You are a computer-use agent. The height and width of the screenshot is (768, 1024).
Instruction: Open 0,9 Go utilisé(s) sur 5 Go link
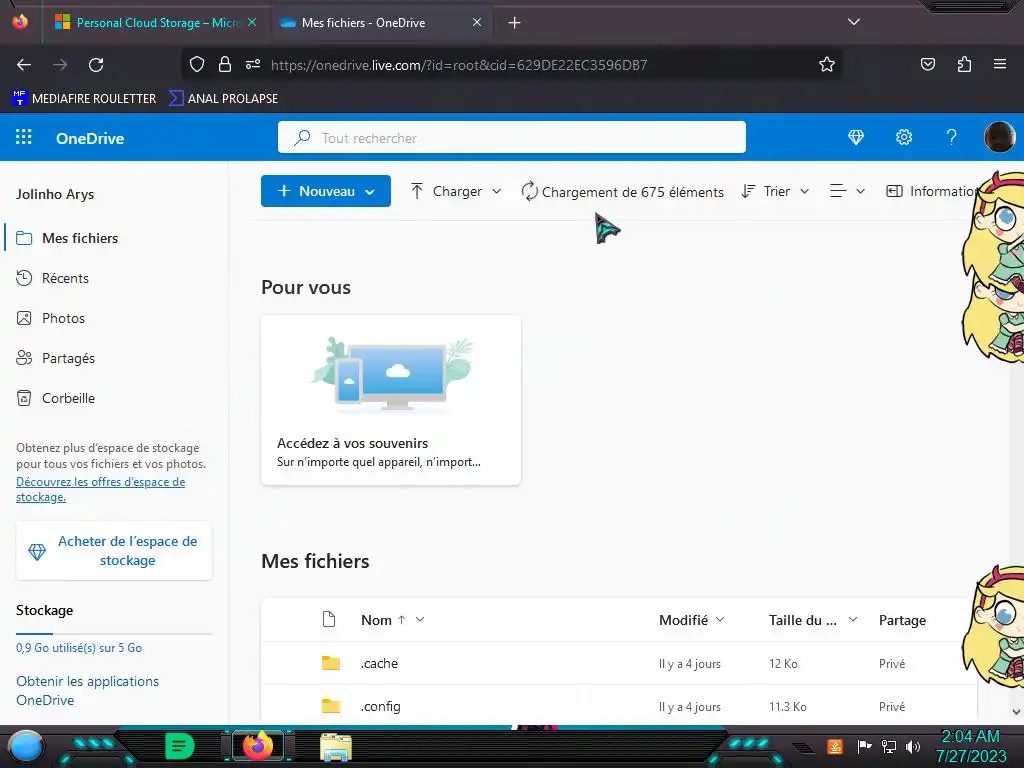pos(79,648)
